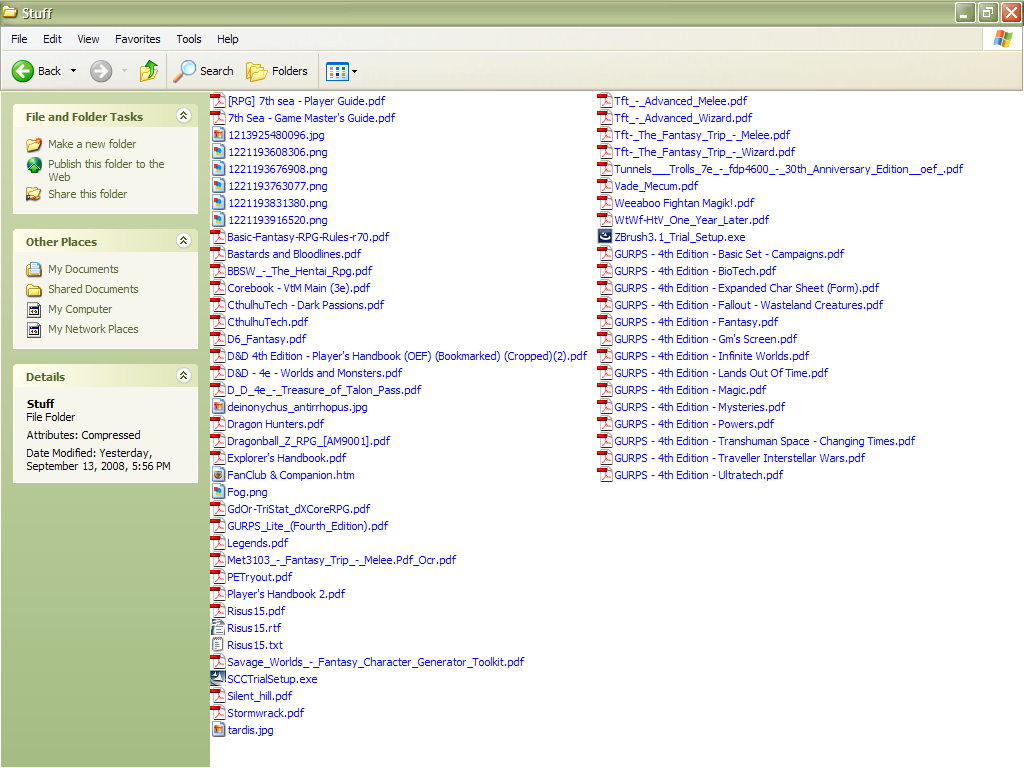
Task: Select the ZBrush3.1_Trial_Setup.exe icon
Action: pyautogui.click(x=605, y=237)
